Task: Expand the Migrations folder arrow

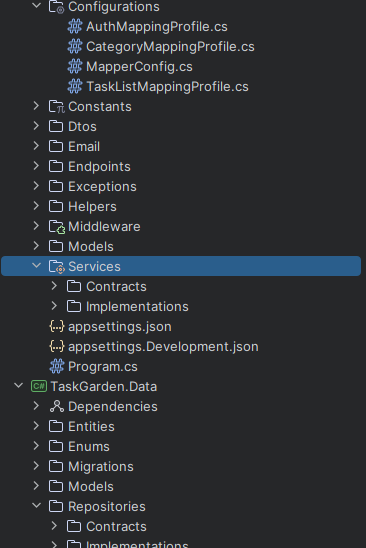Action: coord(36,466)
